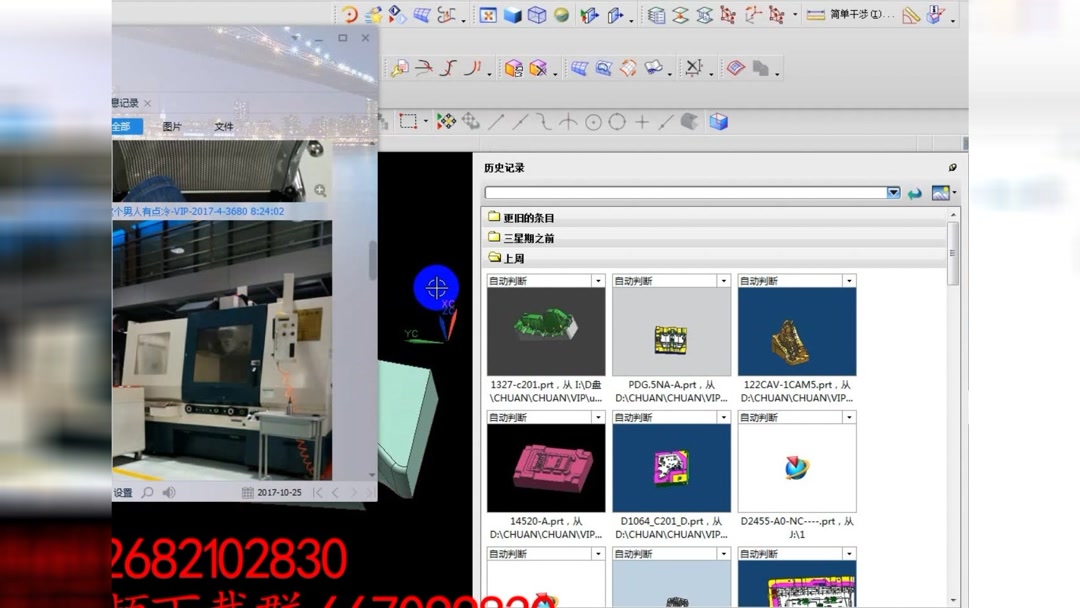1080x608 pixels.
Task: Click the magnifier search icon in chat window
Action: (148, 493)
